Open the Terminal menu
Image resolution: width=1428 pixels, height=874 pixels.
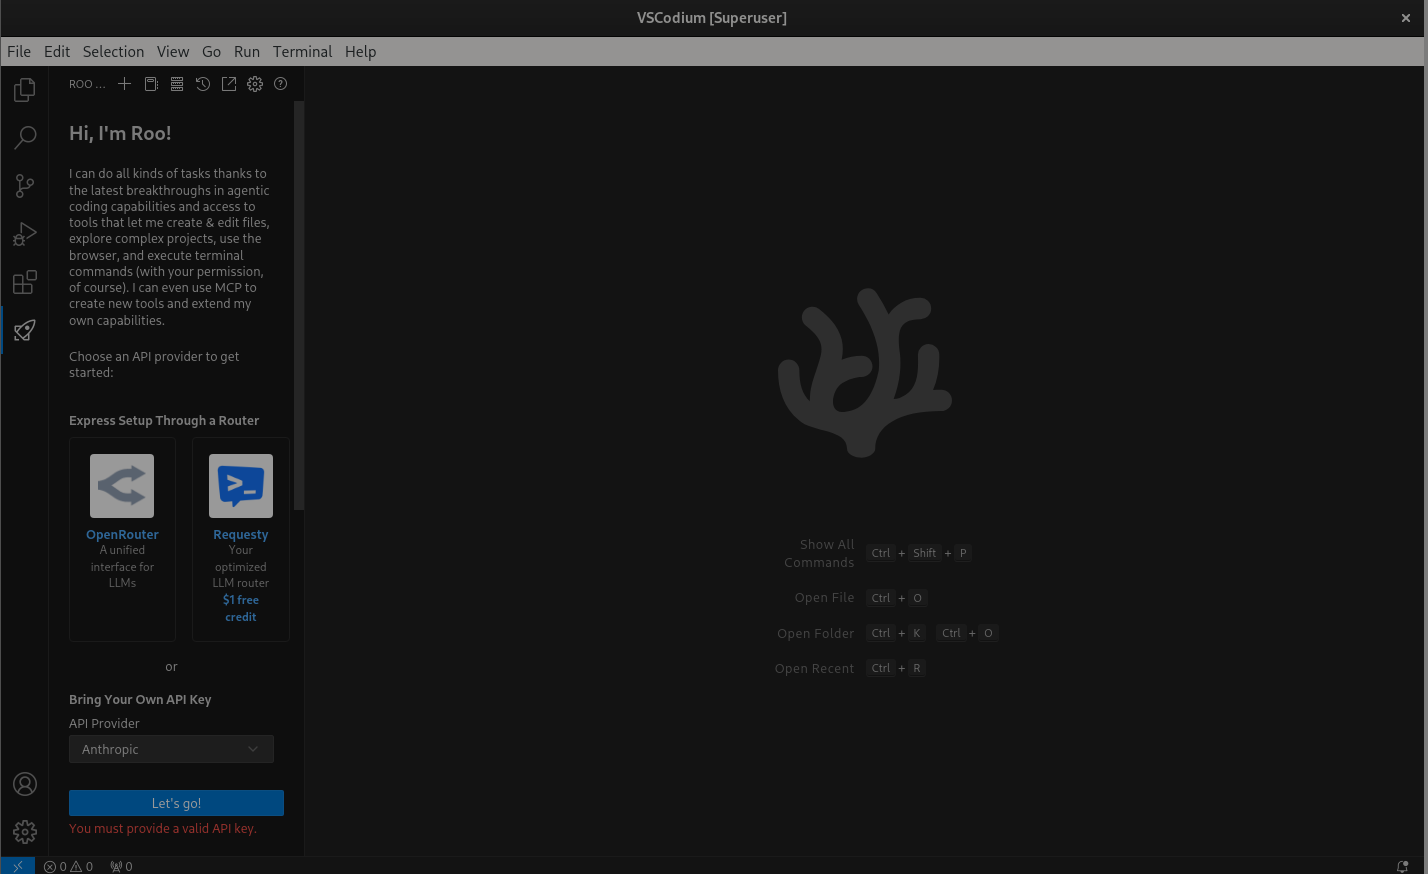point(302,52)
